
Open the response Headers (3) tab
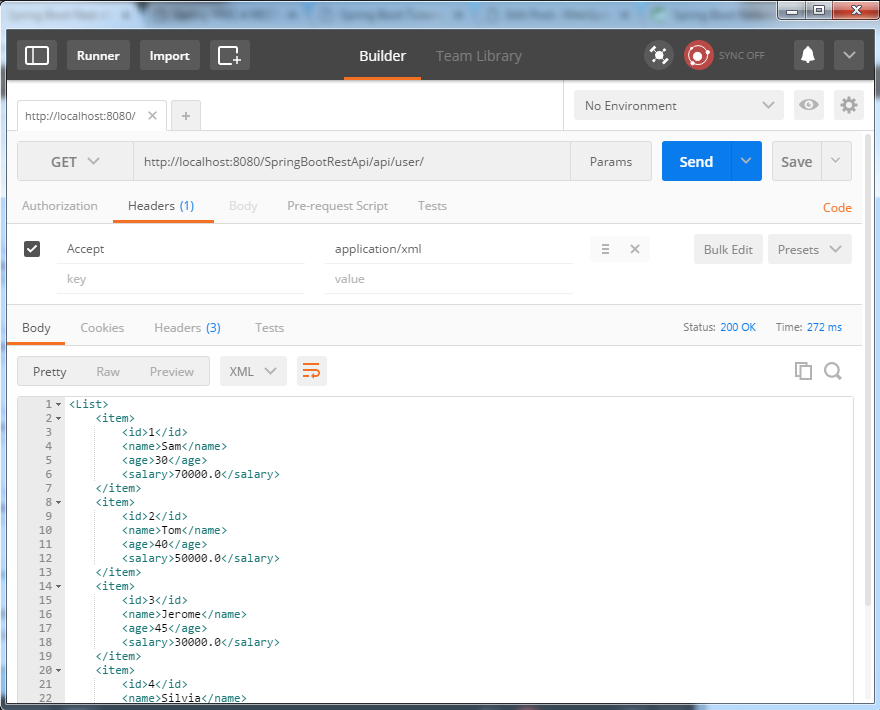(x=187, y=327)
